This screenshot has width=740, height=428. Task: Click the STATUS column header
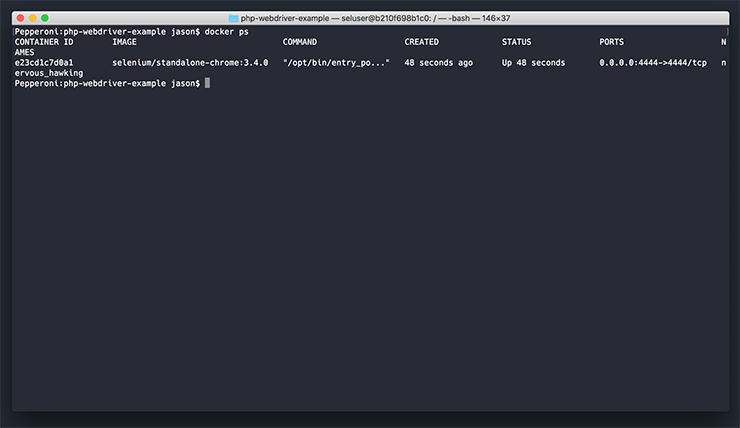point(516,42)
